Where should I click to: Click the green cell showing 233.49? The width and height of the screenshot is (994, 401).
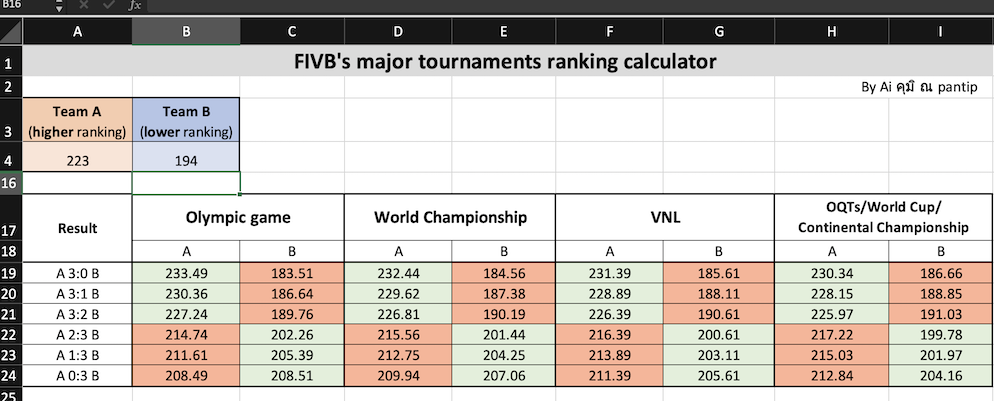(x=186, y=271)
